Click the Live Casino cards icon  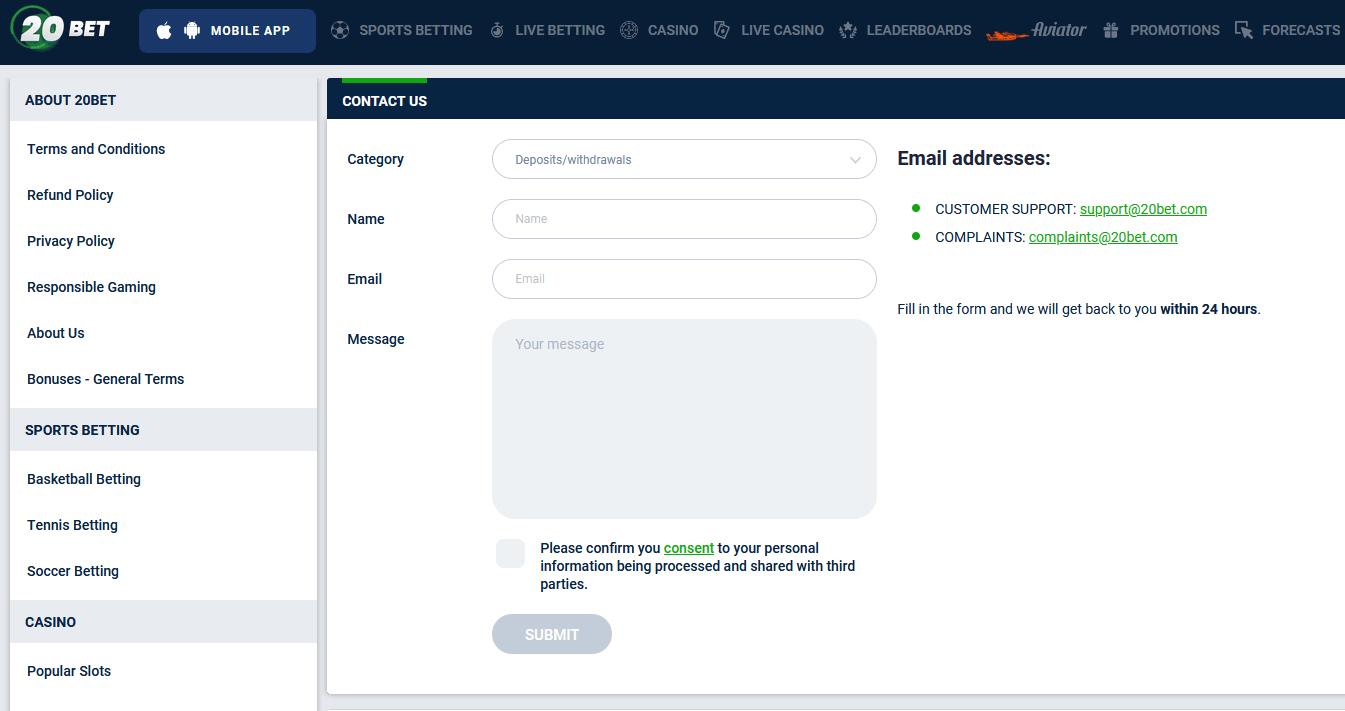click(722, 30)
